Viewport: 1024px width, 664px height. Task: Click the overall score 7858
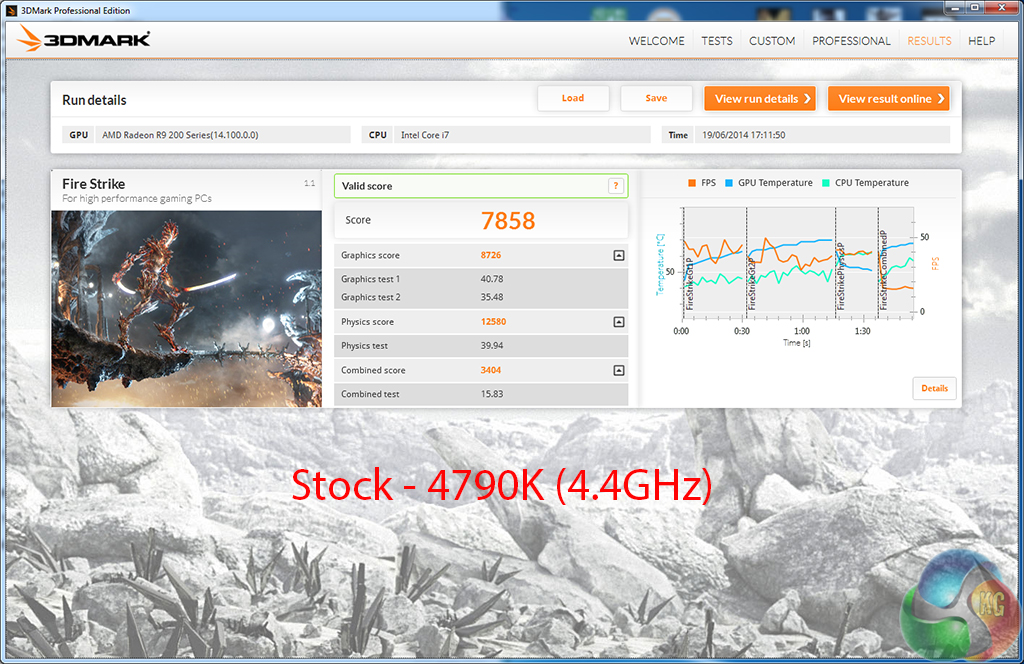pos(507,221)
